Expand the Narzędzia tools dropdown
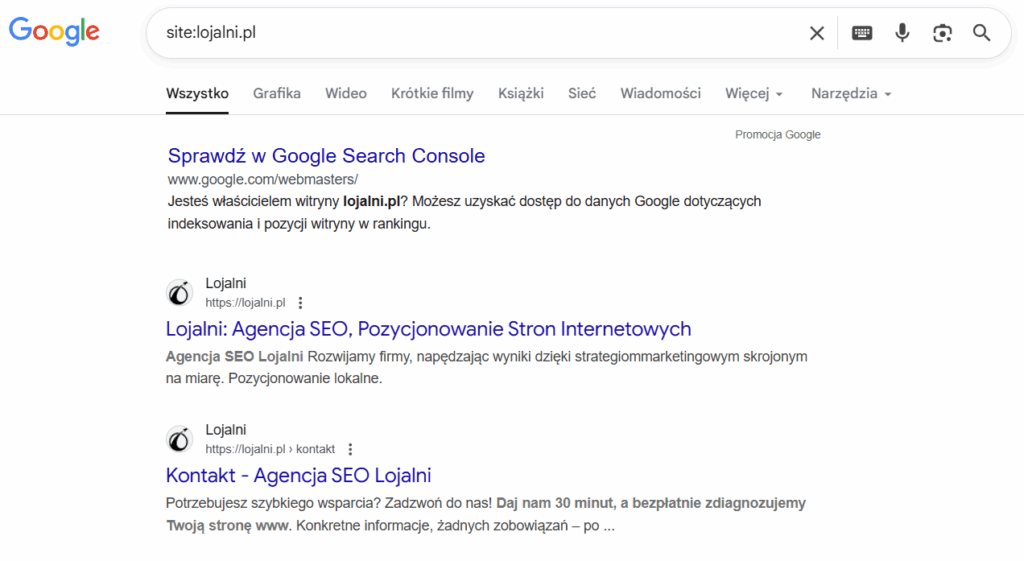Screen dimensions: 1024x561 coord(850,93)
